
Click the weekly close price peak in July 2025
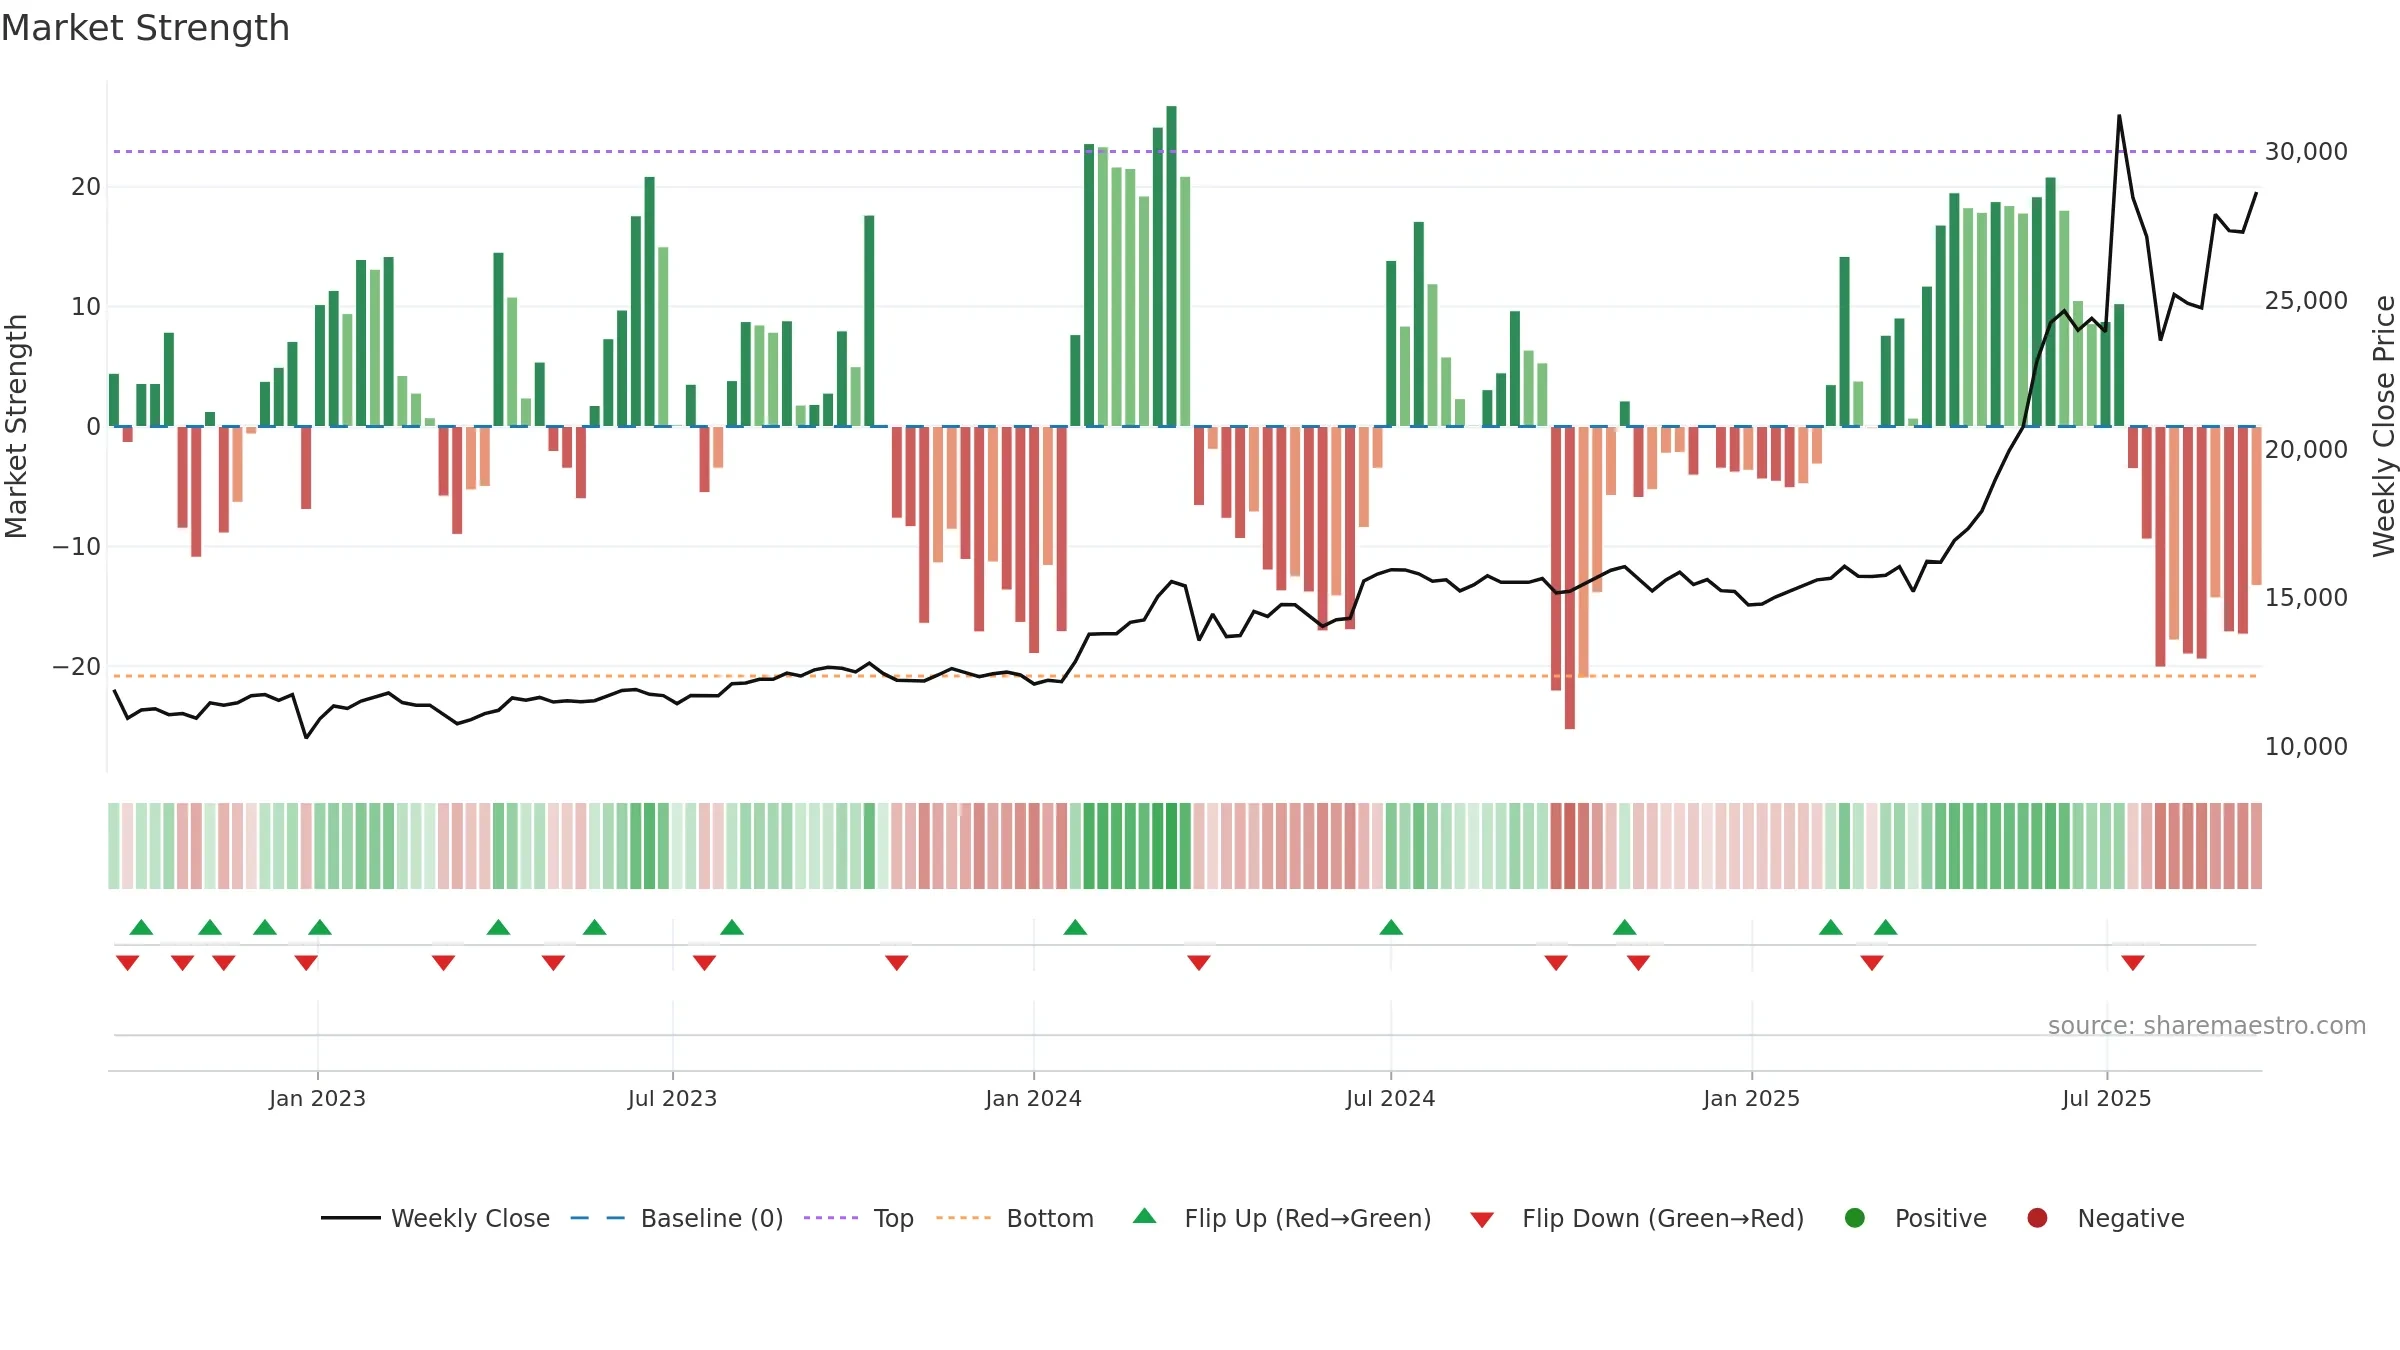(x=2119, y=116)
